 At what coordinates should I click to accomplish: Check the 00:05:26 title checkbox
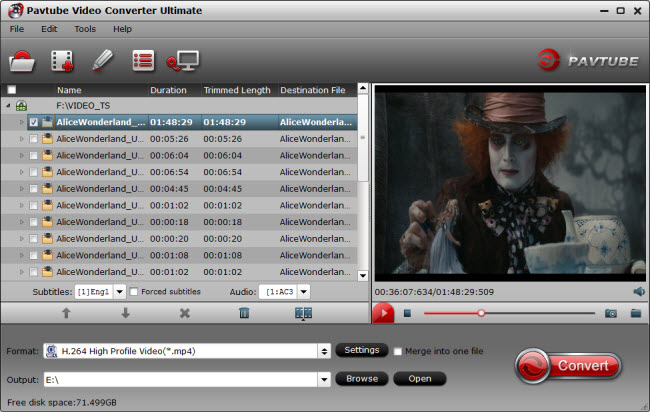pos(34,139)
